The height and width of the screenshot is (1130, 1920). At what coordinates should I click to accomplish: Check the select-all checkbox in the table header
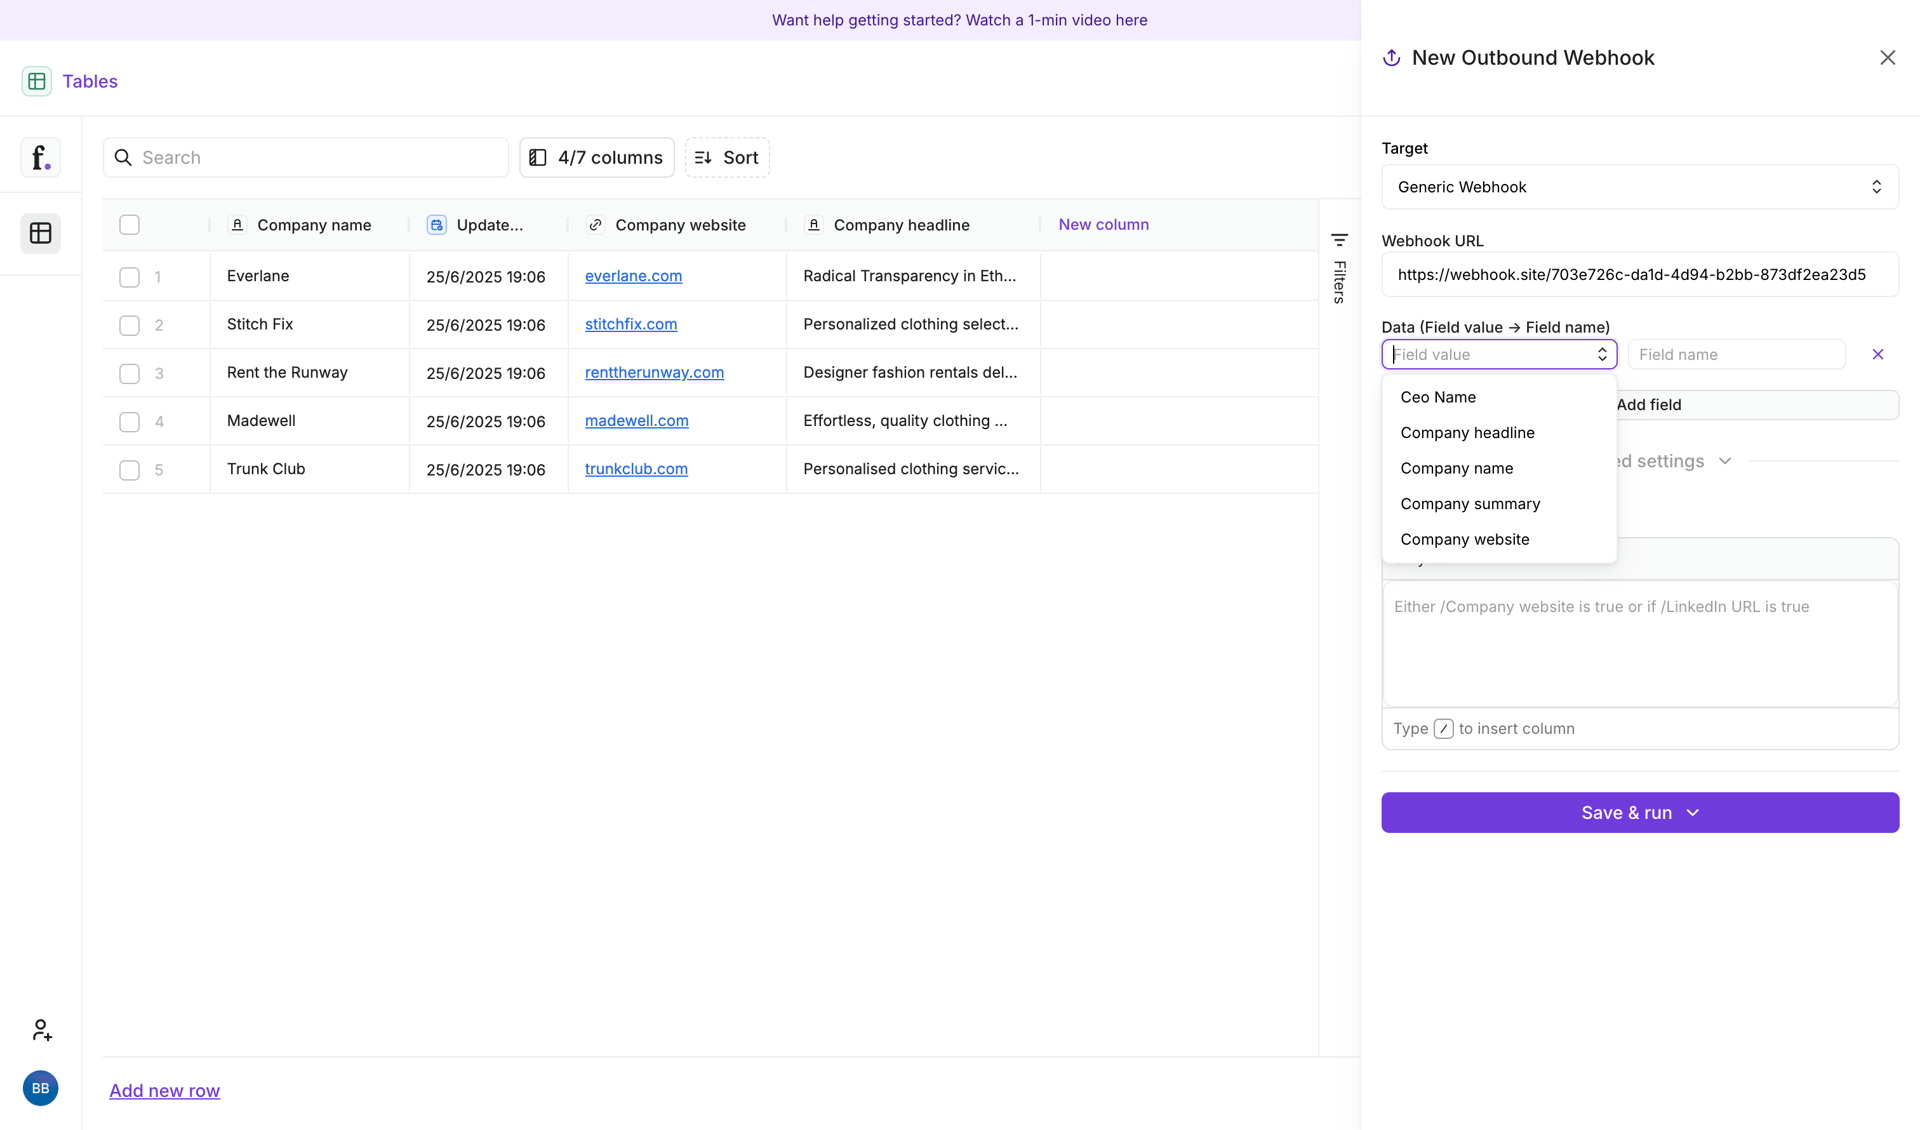coord(129,225)
